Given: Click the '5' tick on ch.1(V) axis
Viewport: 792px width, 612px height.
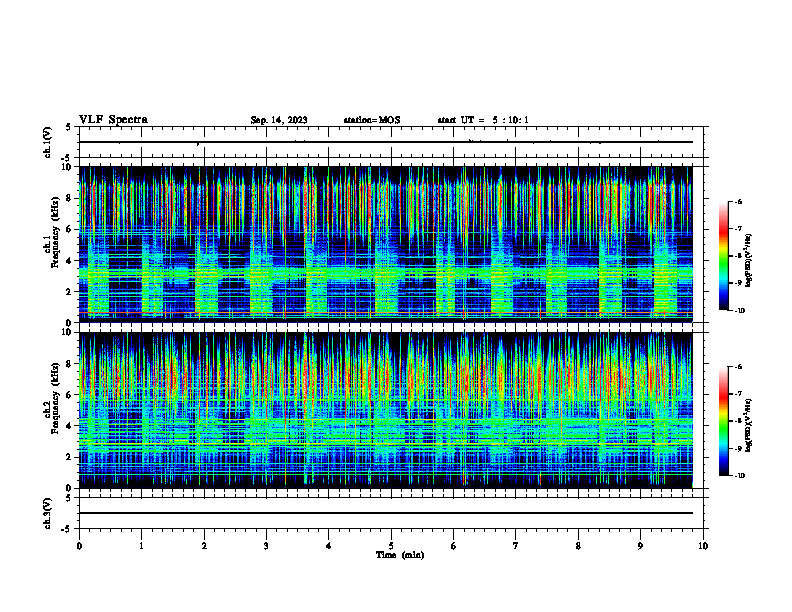Looking at the screenshot, I should [69, 127].
